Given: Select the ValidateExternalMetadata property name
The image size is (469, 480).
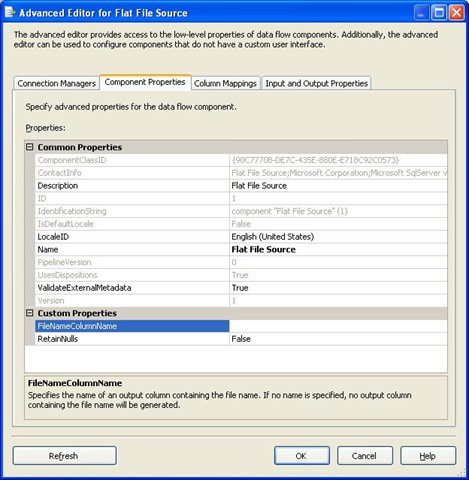Looking at the screenshot, I should click(x=84, y=288).
